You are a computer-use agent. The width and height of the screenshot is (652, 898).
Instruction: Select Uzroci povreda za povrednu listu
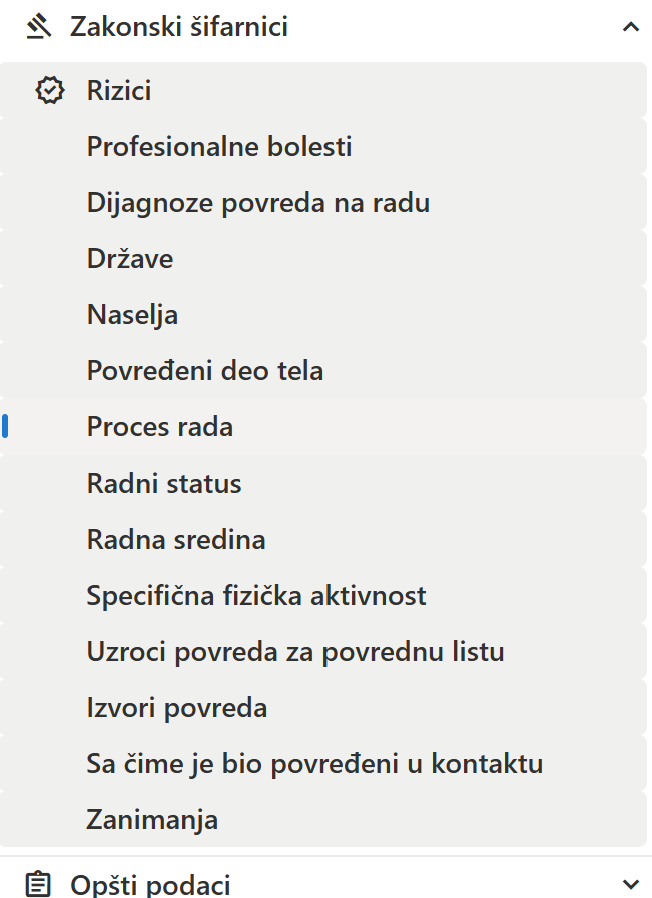point(324,652)
